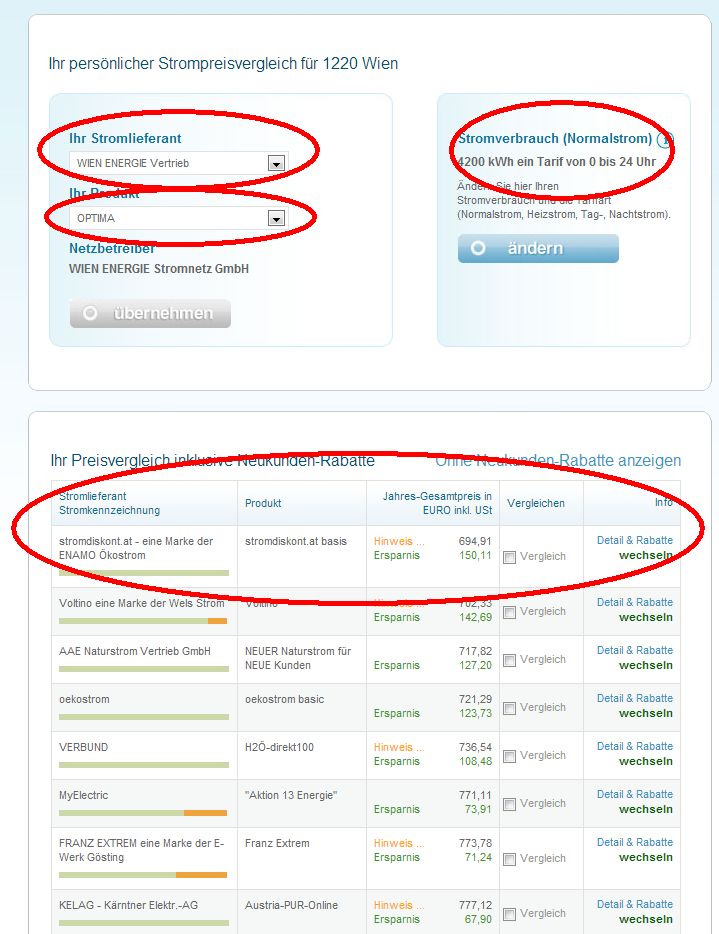The height and width of the screenshot is (934, 719).
Task: Click Hinweis link in FRANZ EXTREM row
Action: click(x=399, y=843)
